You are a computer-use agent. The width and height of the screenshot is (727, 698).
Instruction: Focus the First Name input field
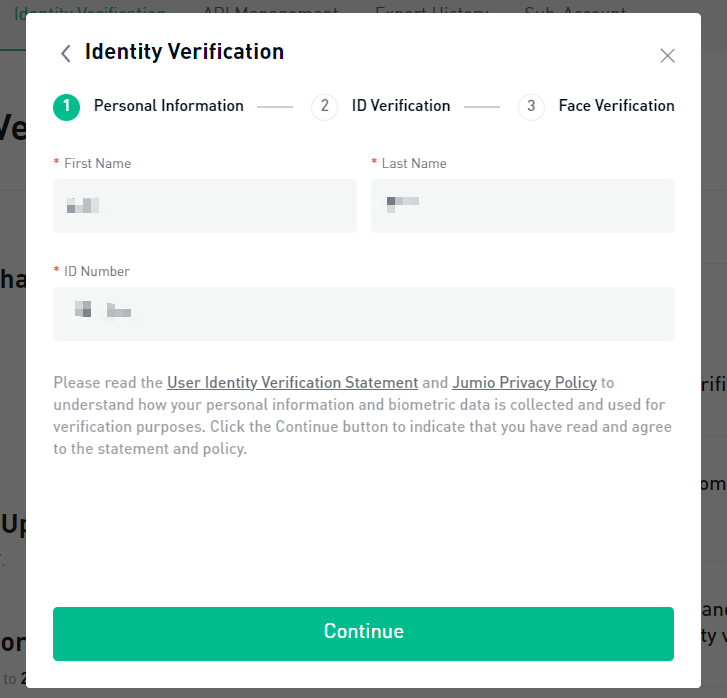(205, 206)
